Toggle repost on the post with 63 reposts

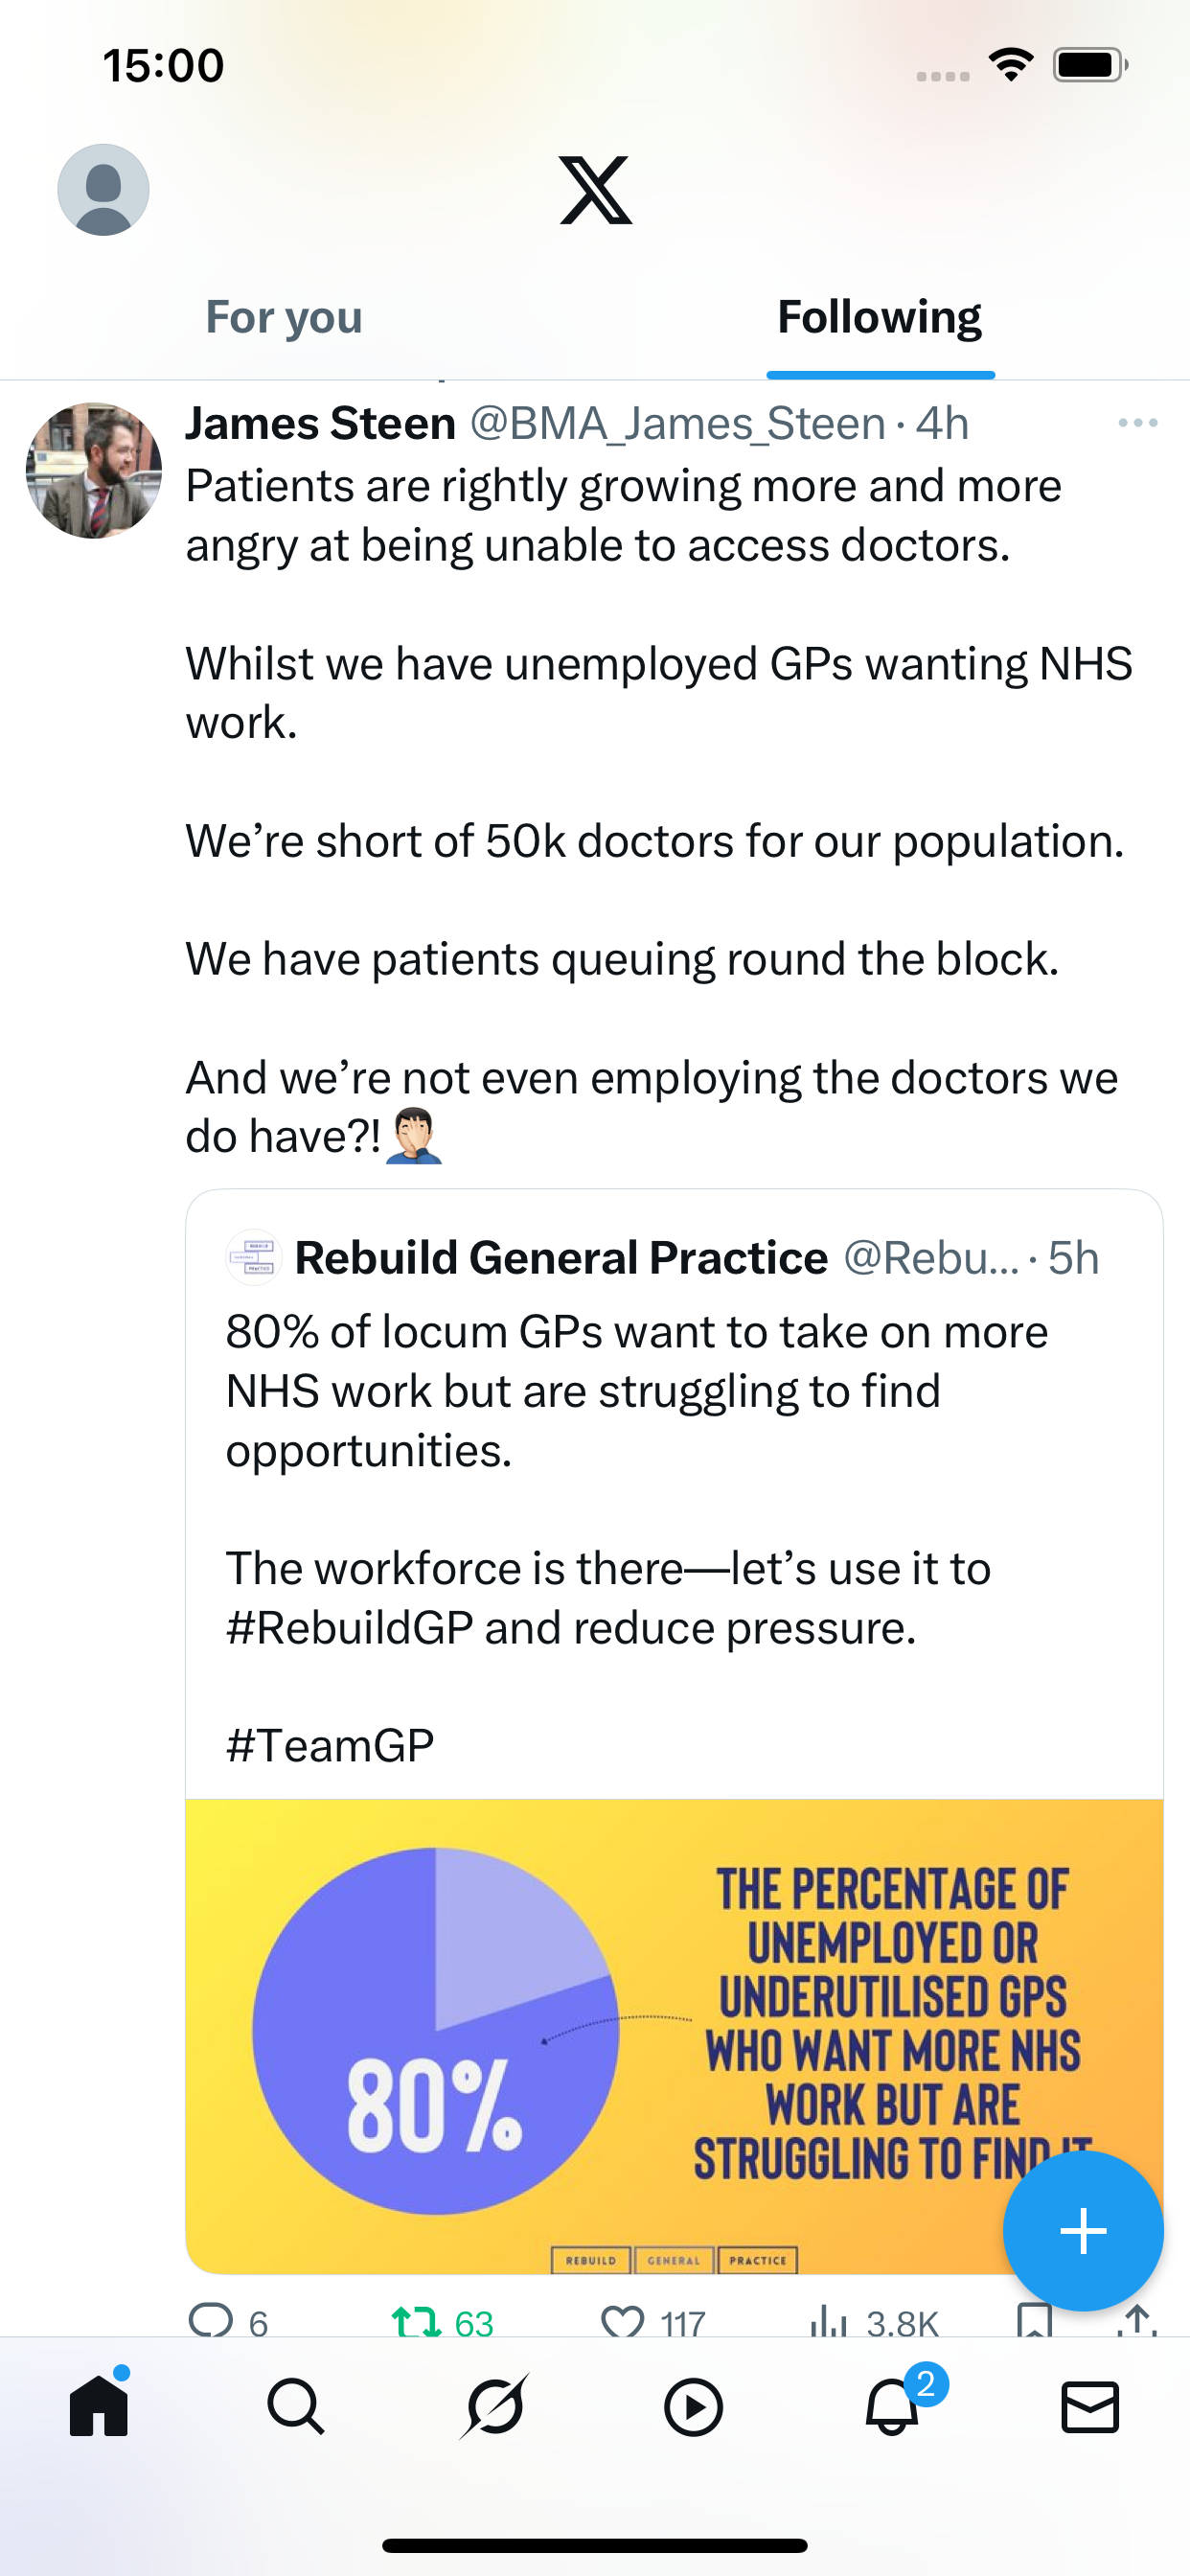[x=416, y=2319]
